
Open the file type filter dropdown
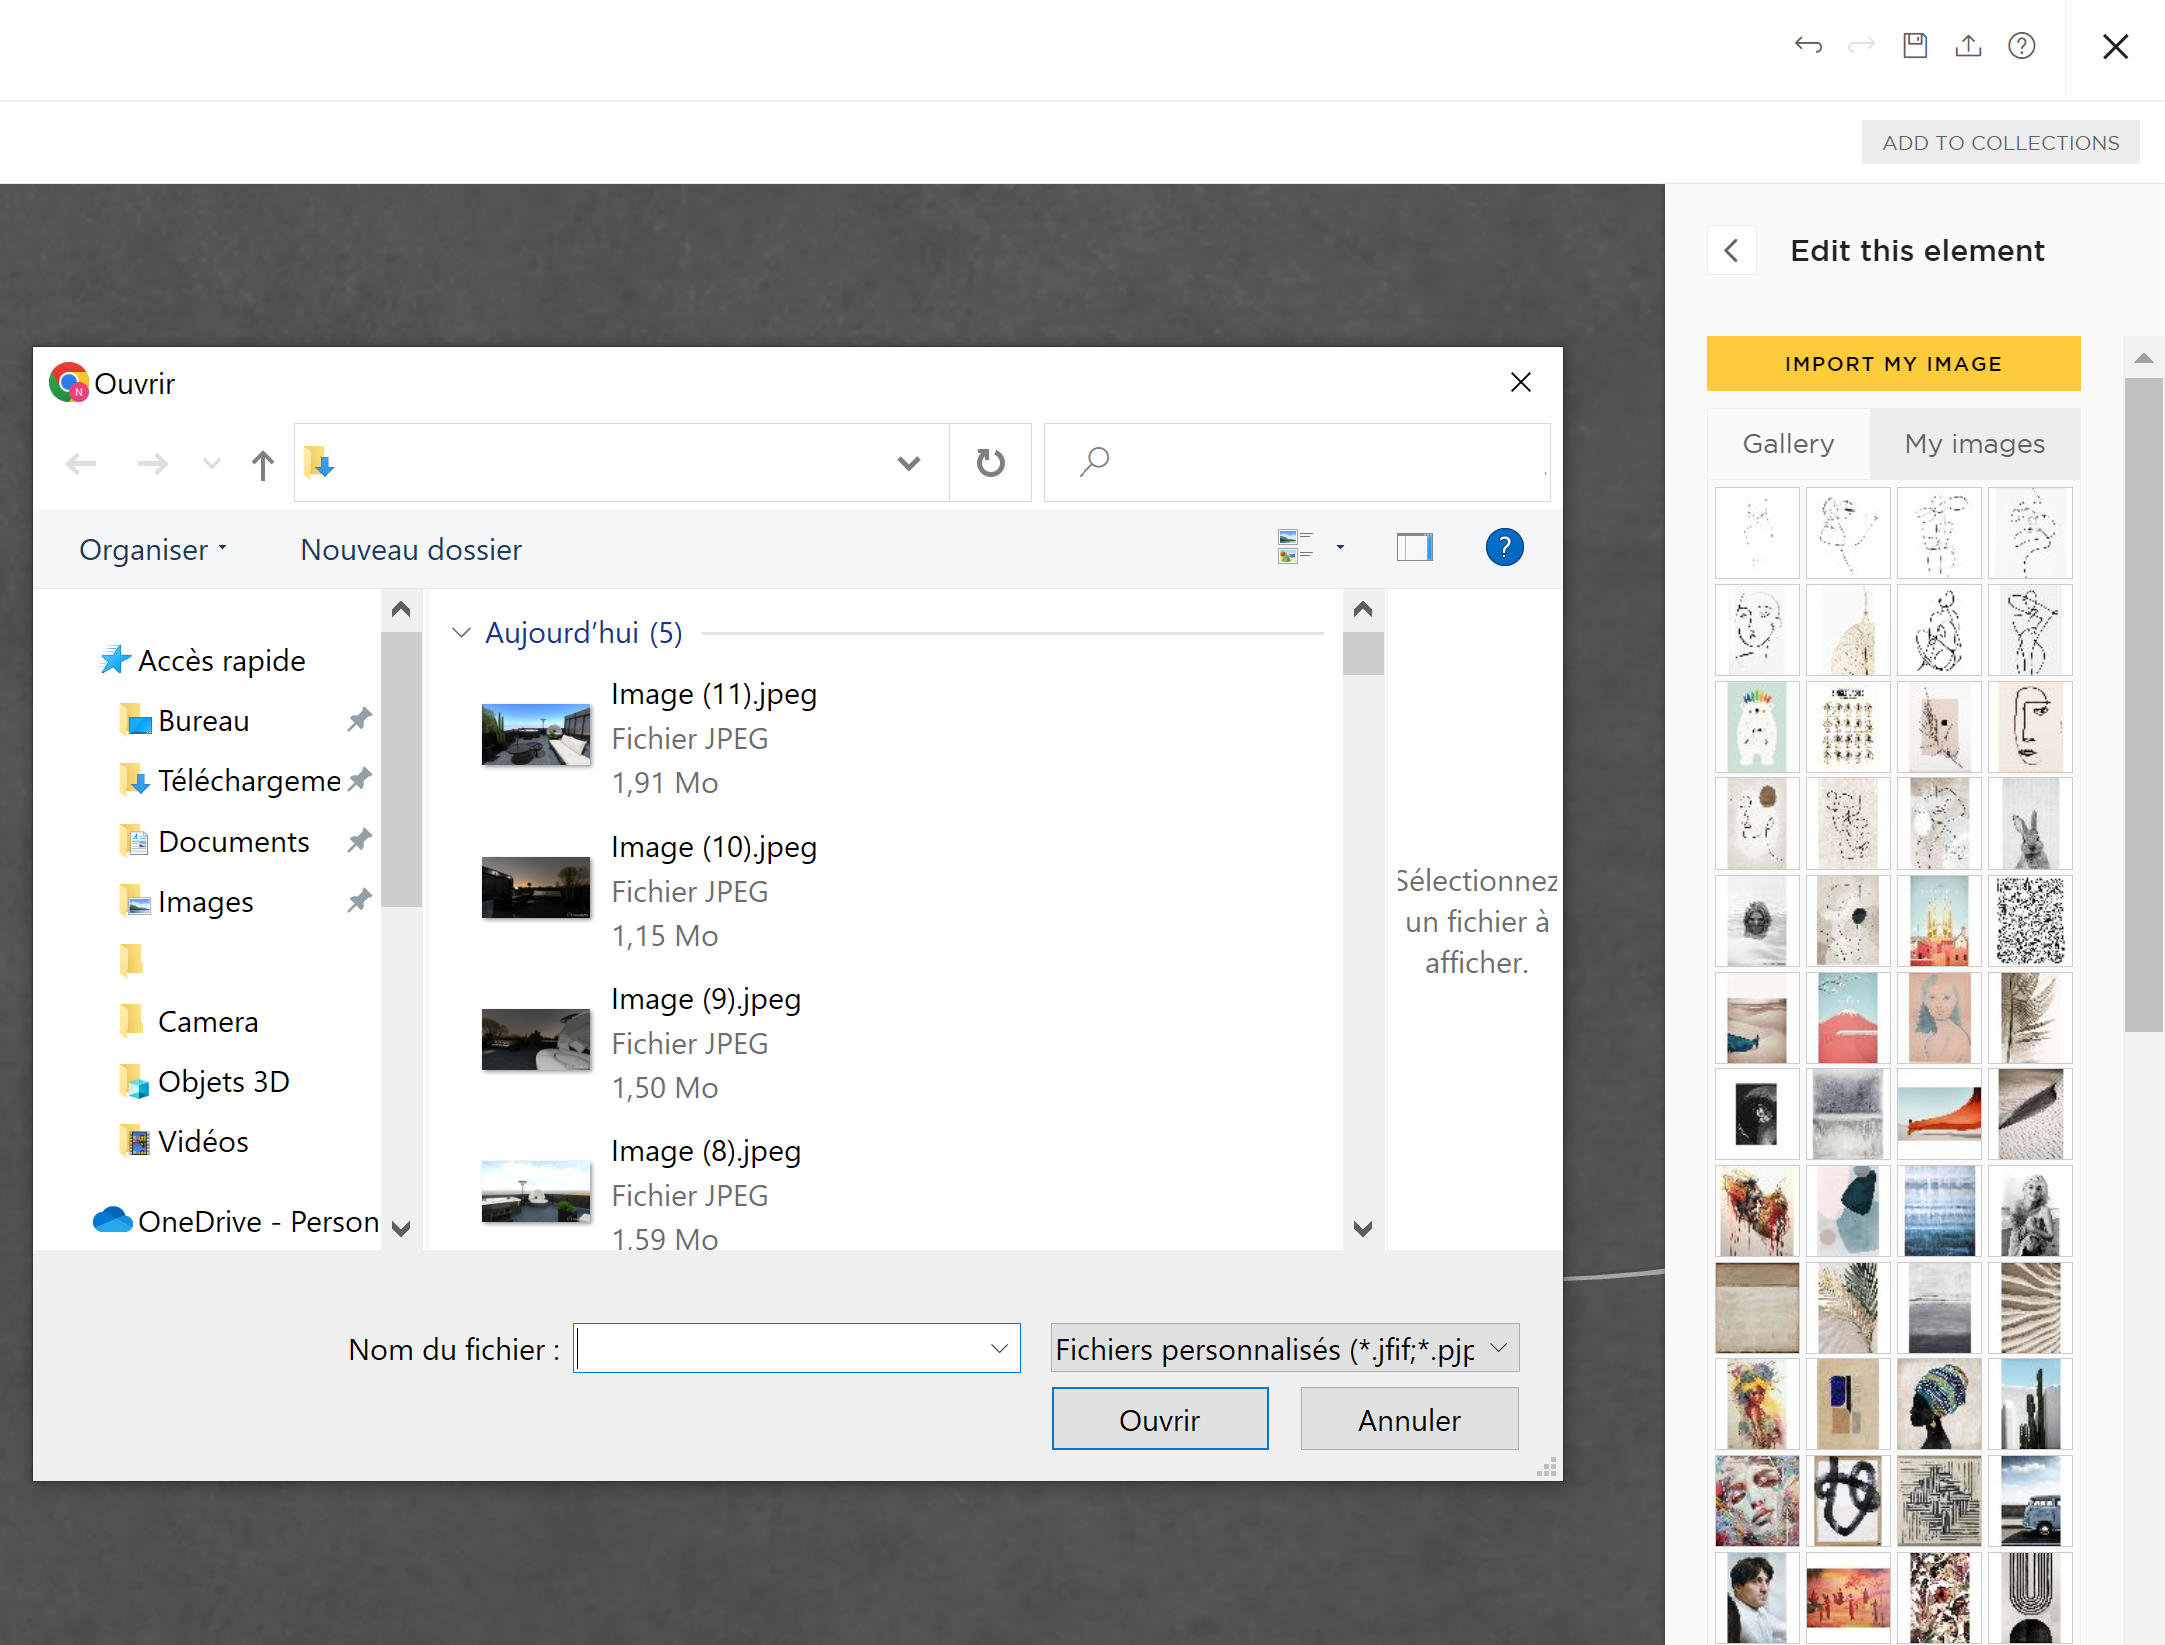pyautogui.click(x=1498, y=1348)
